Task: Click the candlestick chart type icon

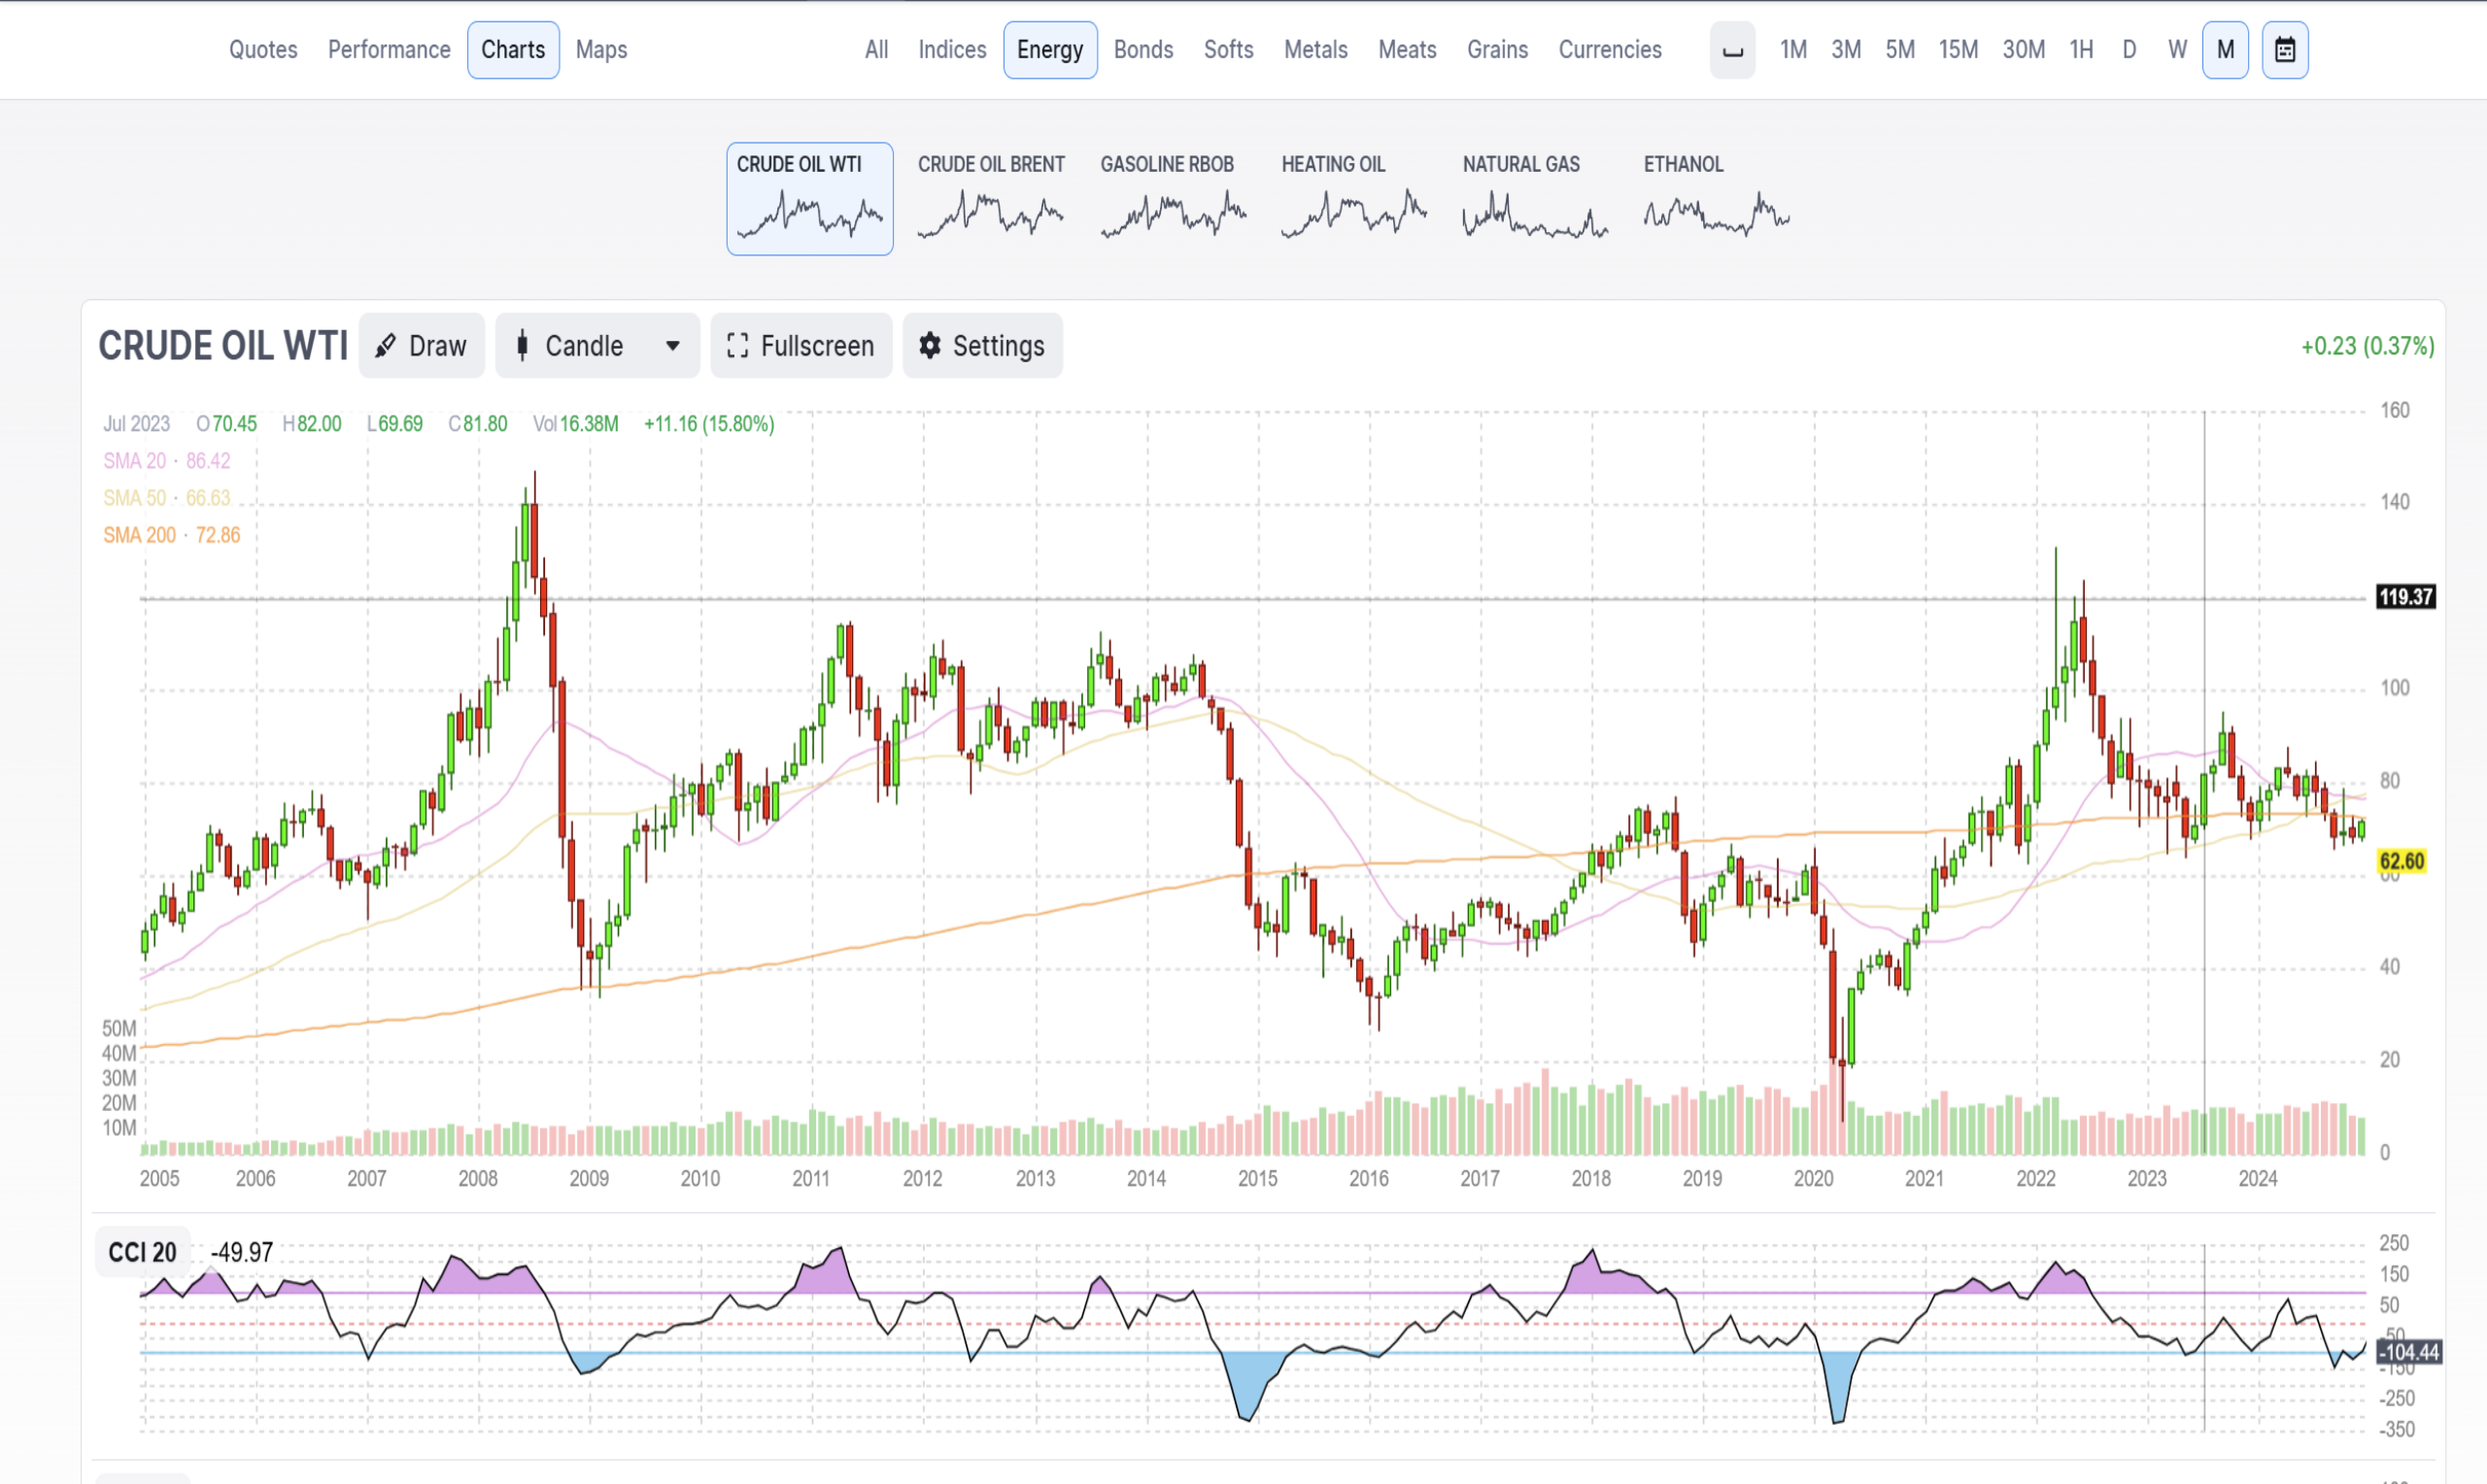Action: (522, 346)
